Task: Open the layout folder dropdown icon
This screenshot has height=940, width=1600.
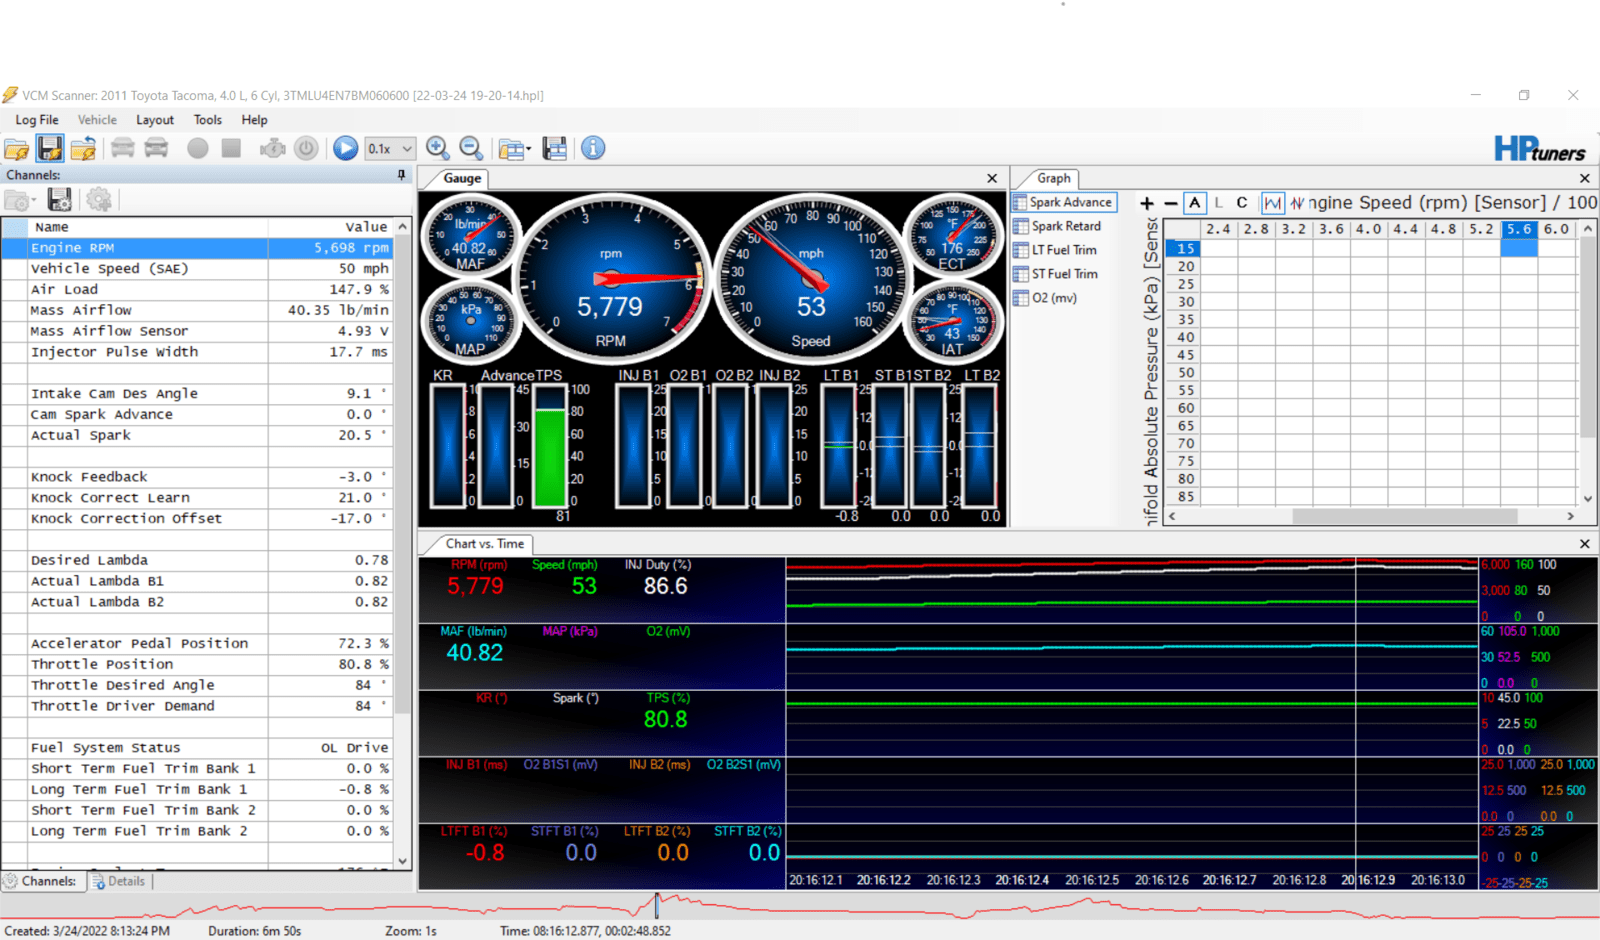Action: tap(514, 149)
